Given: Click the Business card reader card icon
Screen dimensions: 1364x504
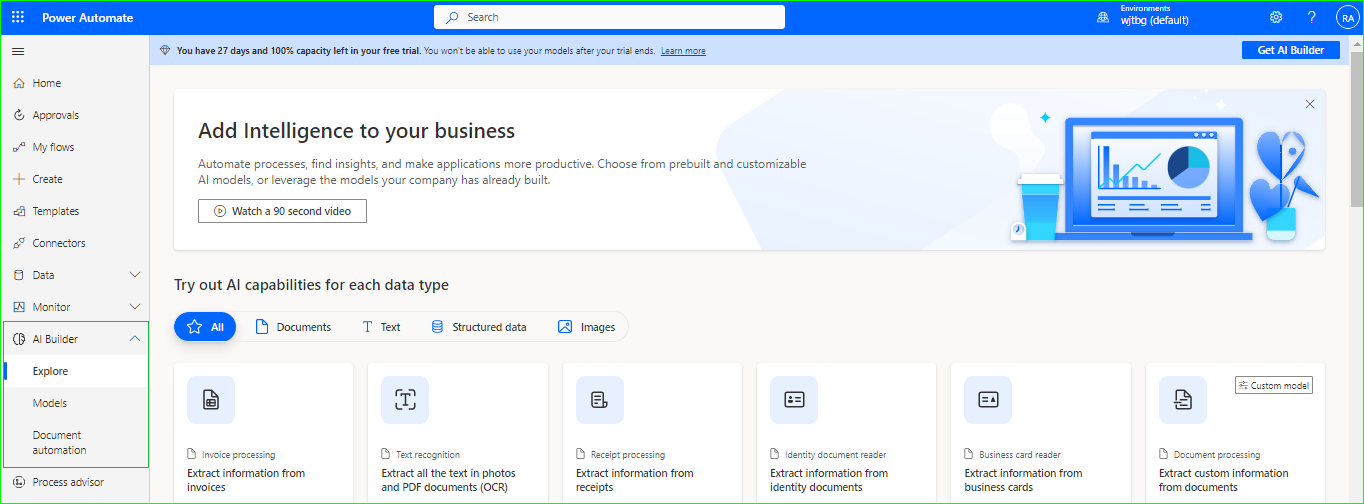Looking at the screenshot, I should [988, 400].
